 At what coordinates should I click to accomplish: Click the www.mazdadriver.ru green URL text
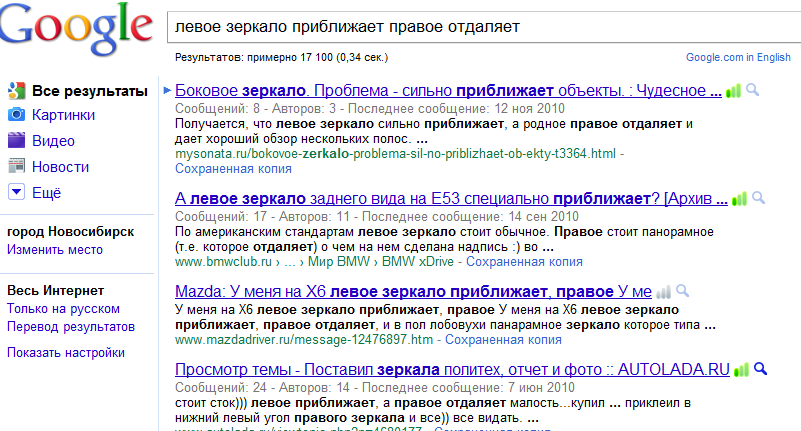click(304, 340)
